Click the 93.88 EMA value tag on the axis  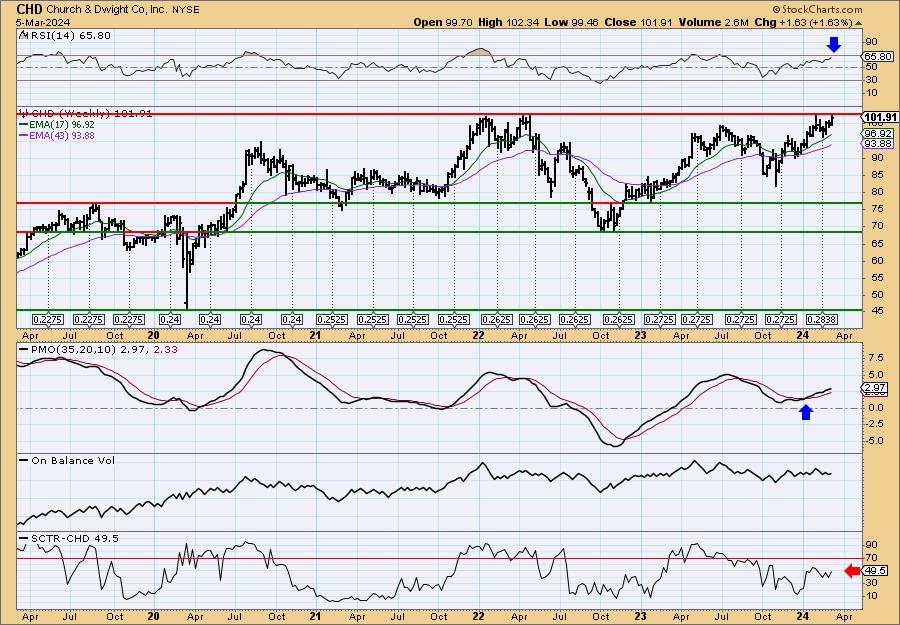coord(878,143)
